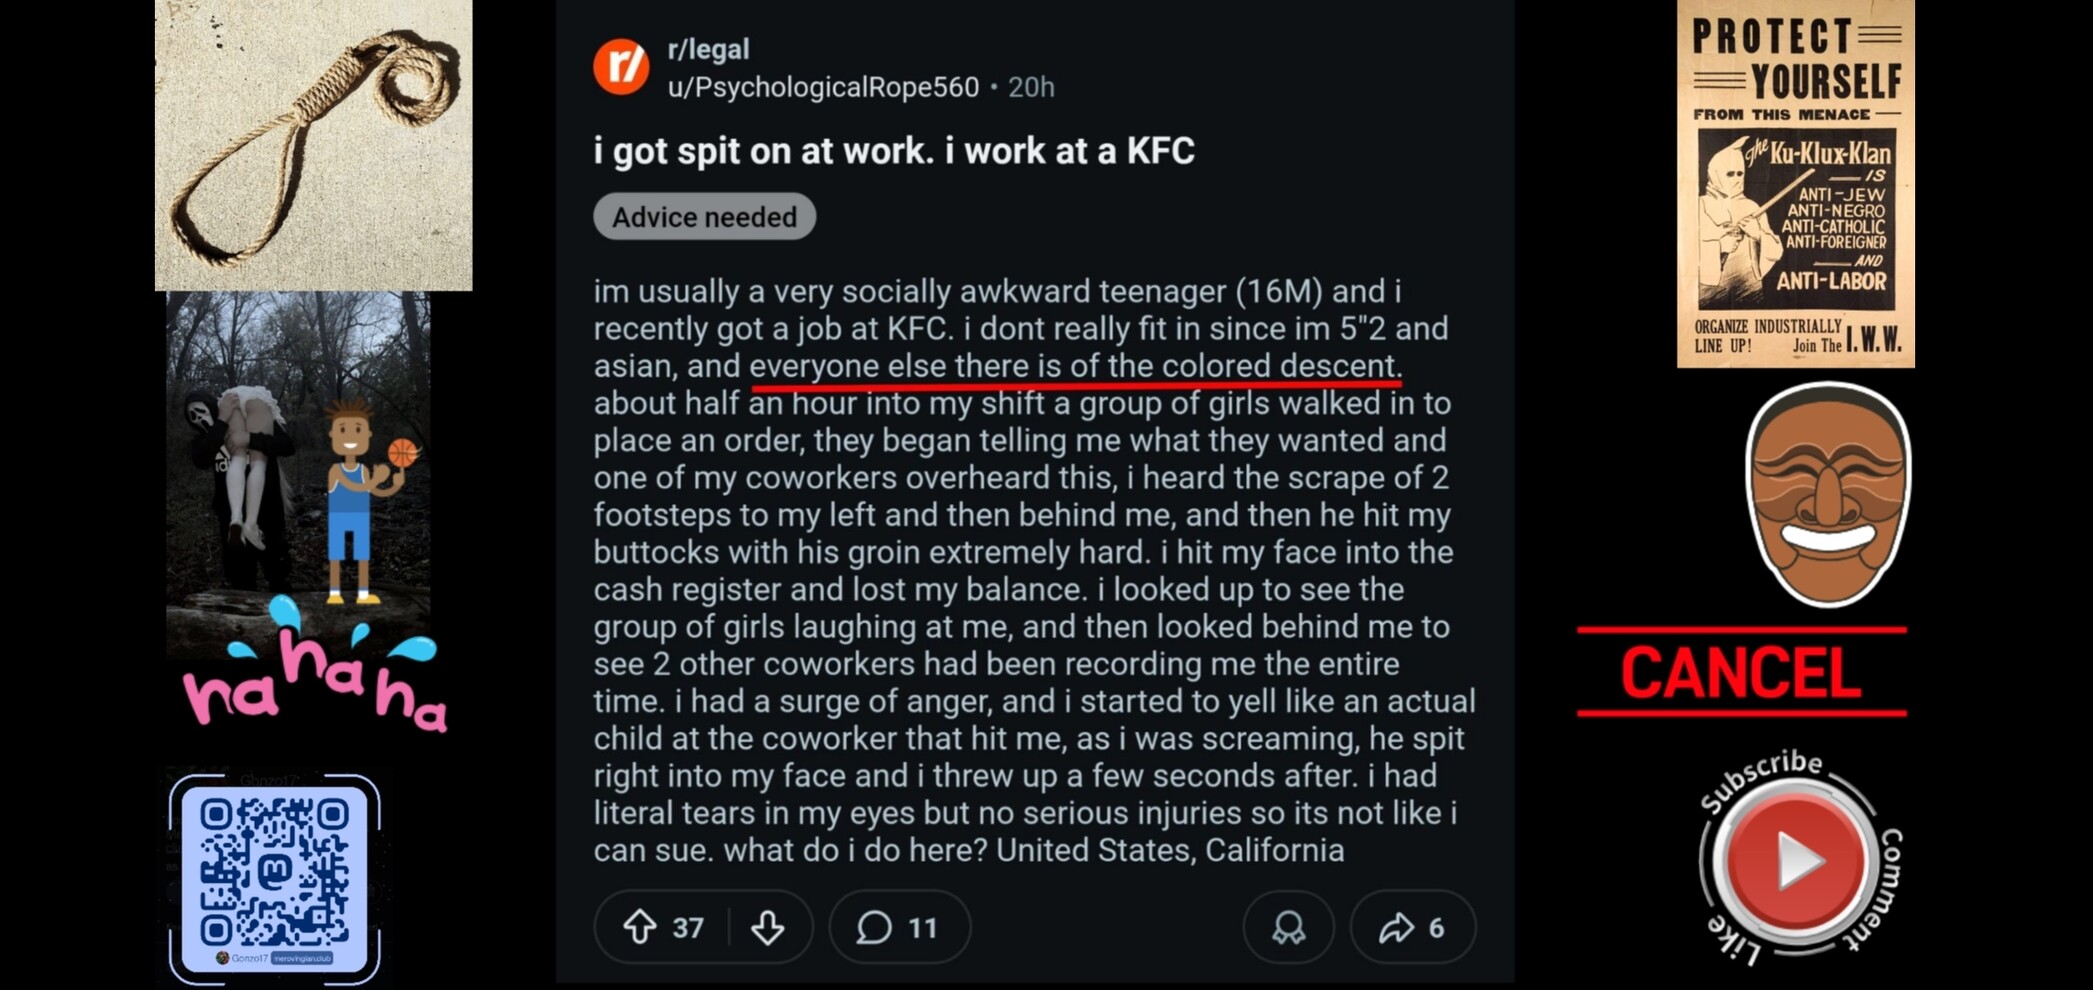2093x990 pixels.
Task: Open the "Protect Yourself" poster image
Action: [x=1795, y=184]
